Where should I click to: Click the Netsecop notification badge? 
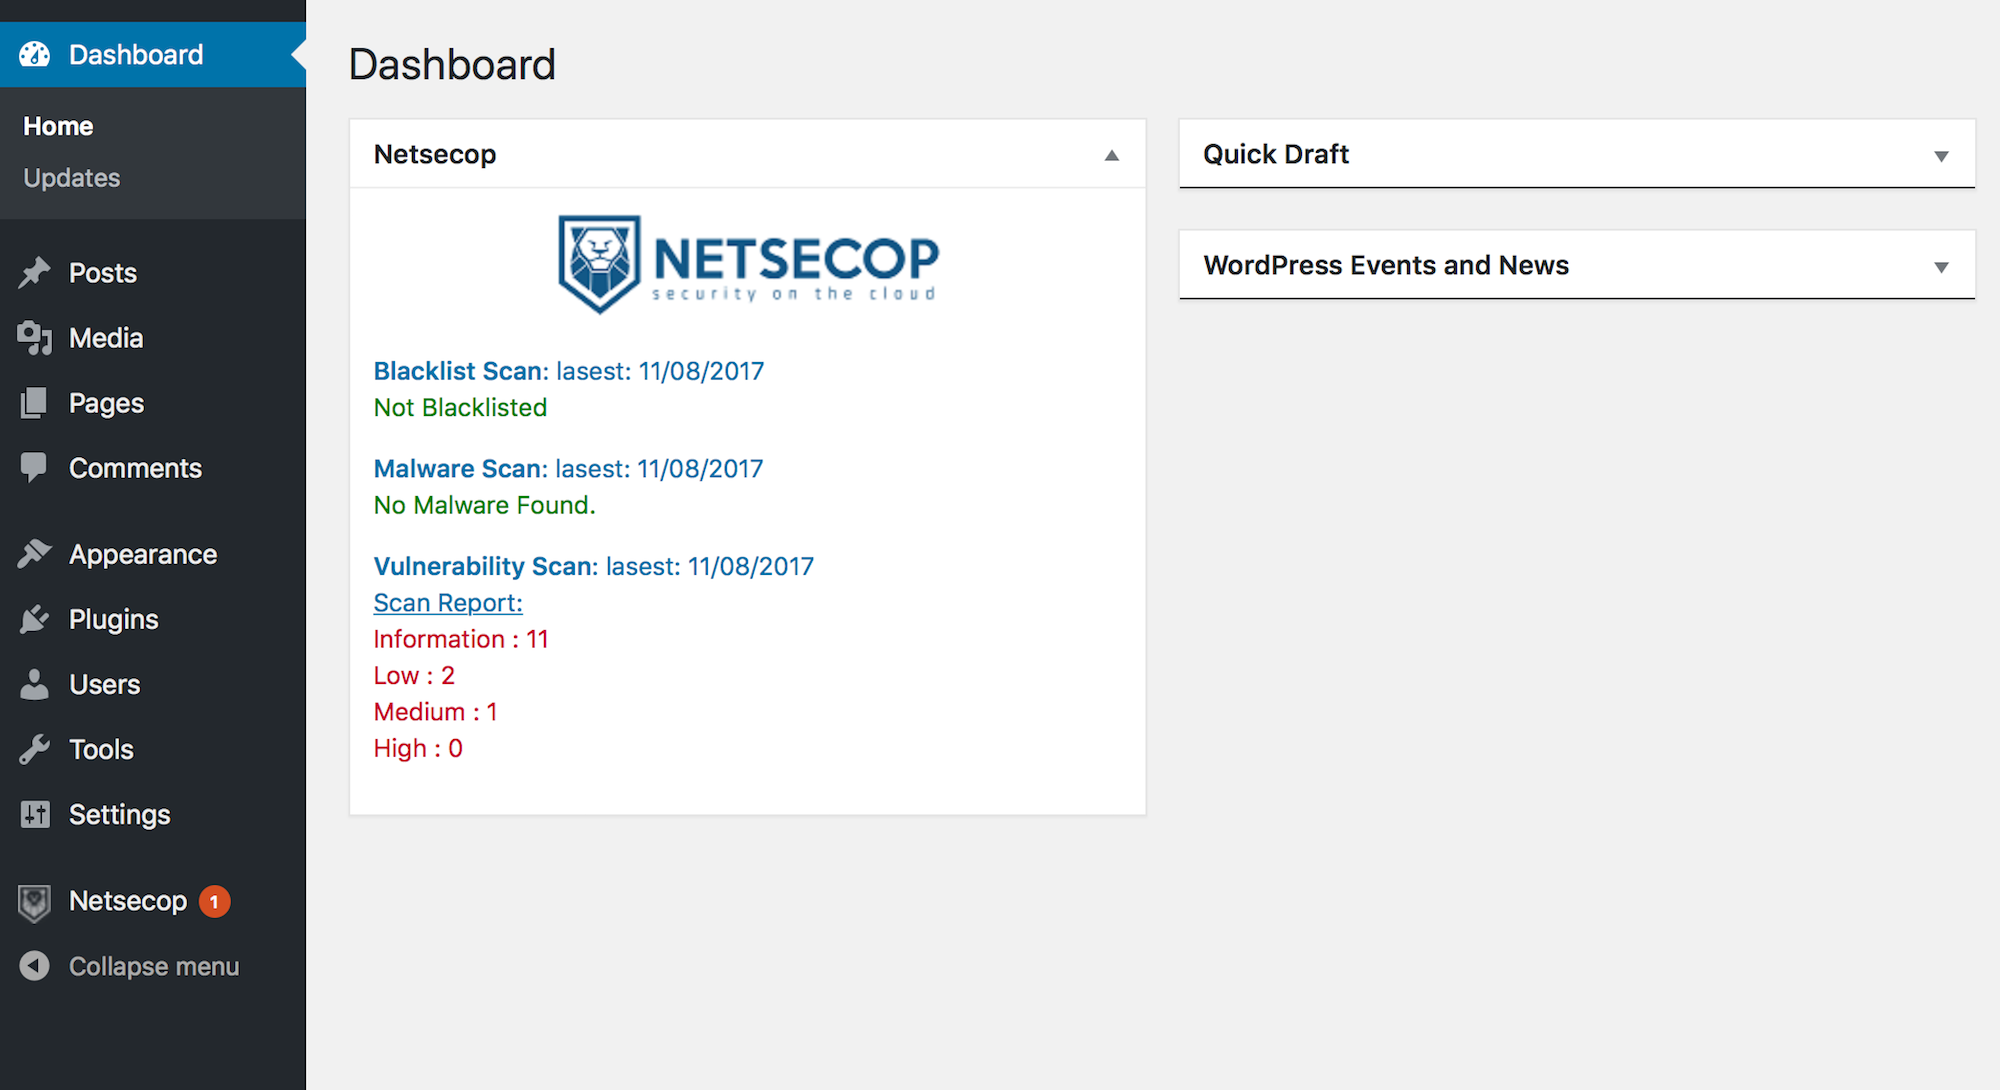tap(214, 902)
